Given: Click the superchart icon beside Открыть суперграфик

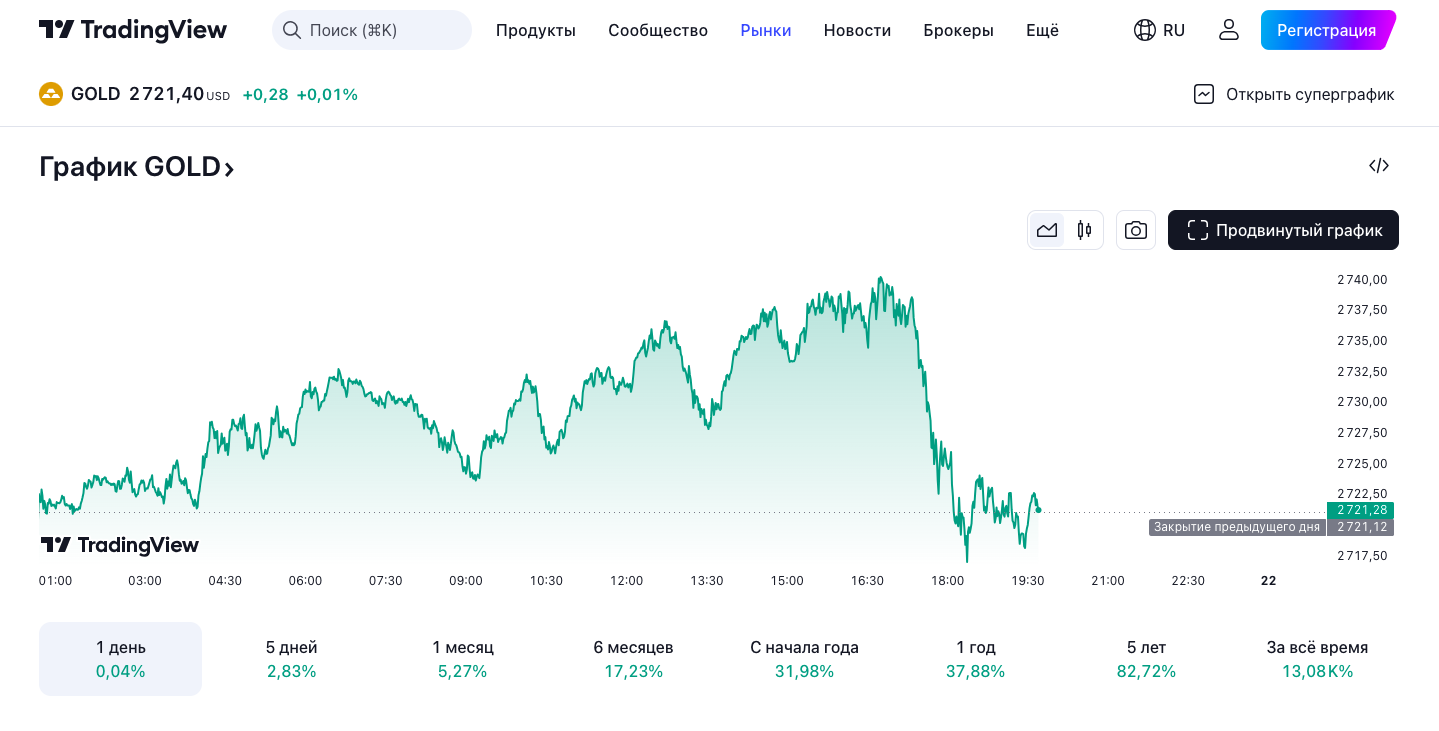Looking at the screenshot, I should click(1204, 94).
